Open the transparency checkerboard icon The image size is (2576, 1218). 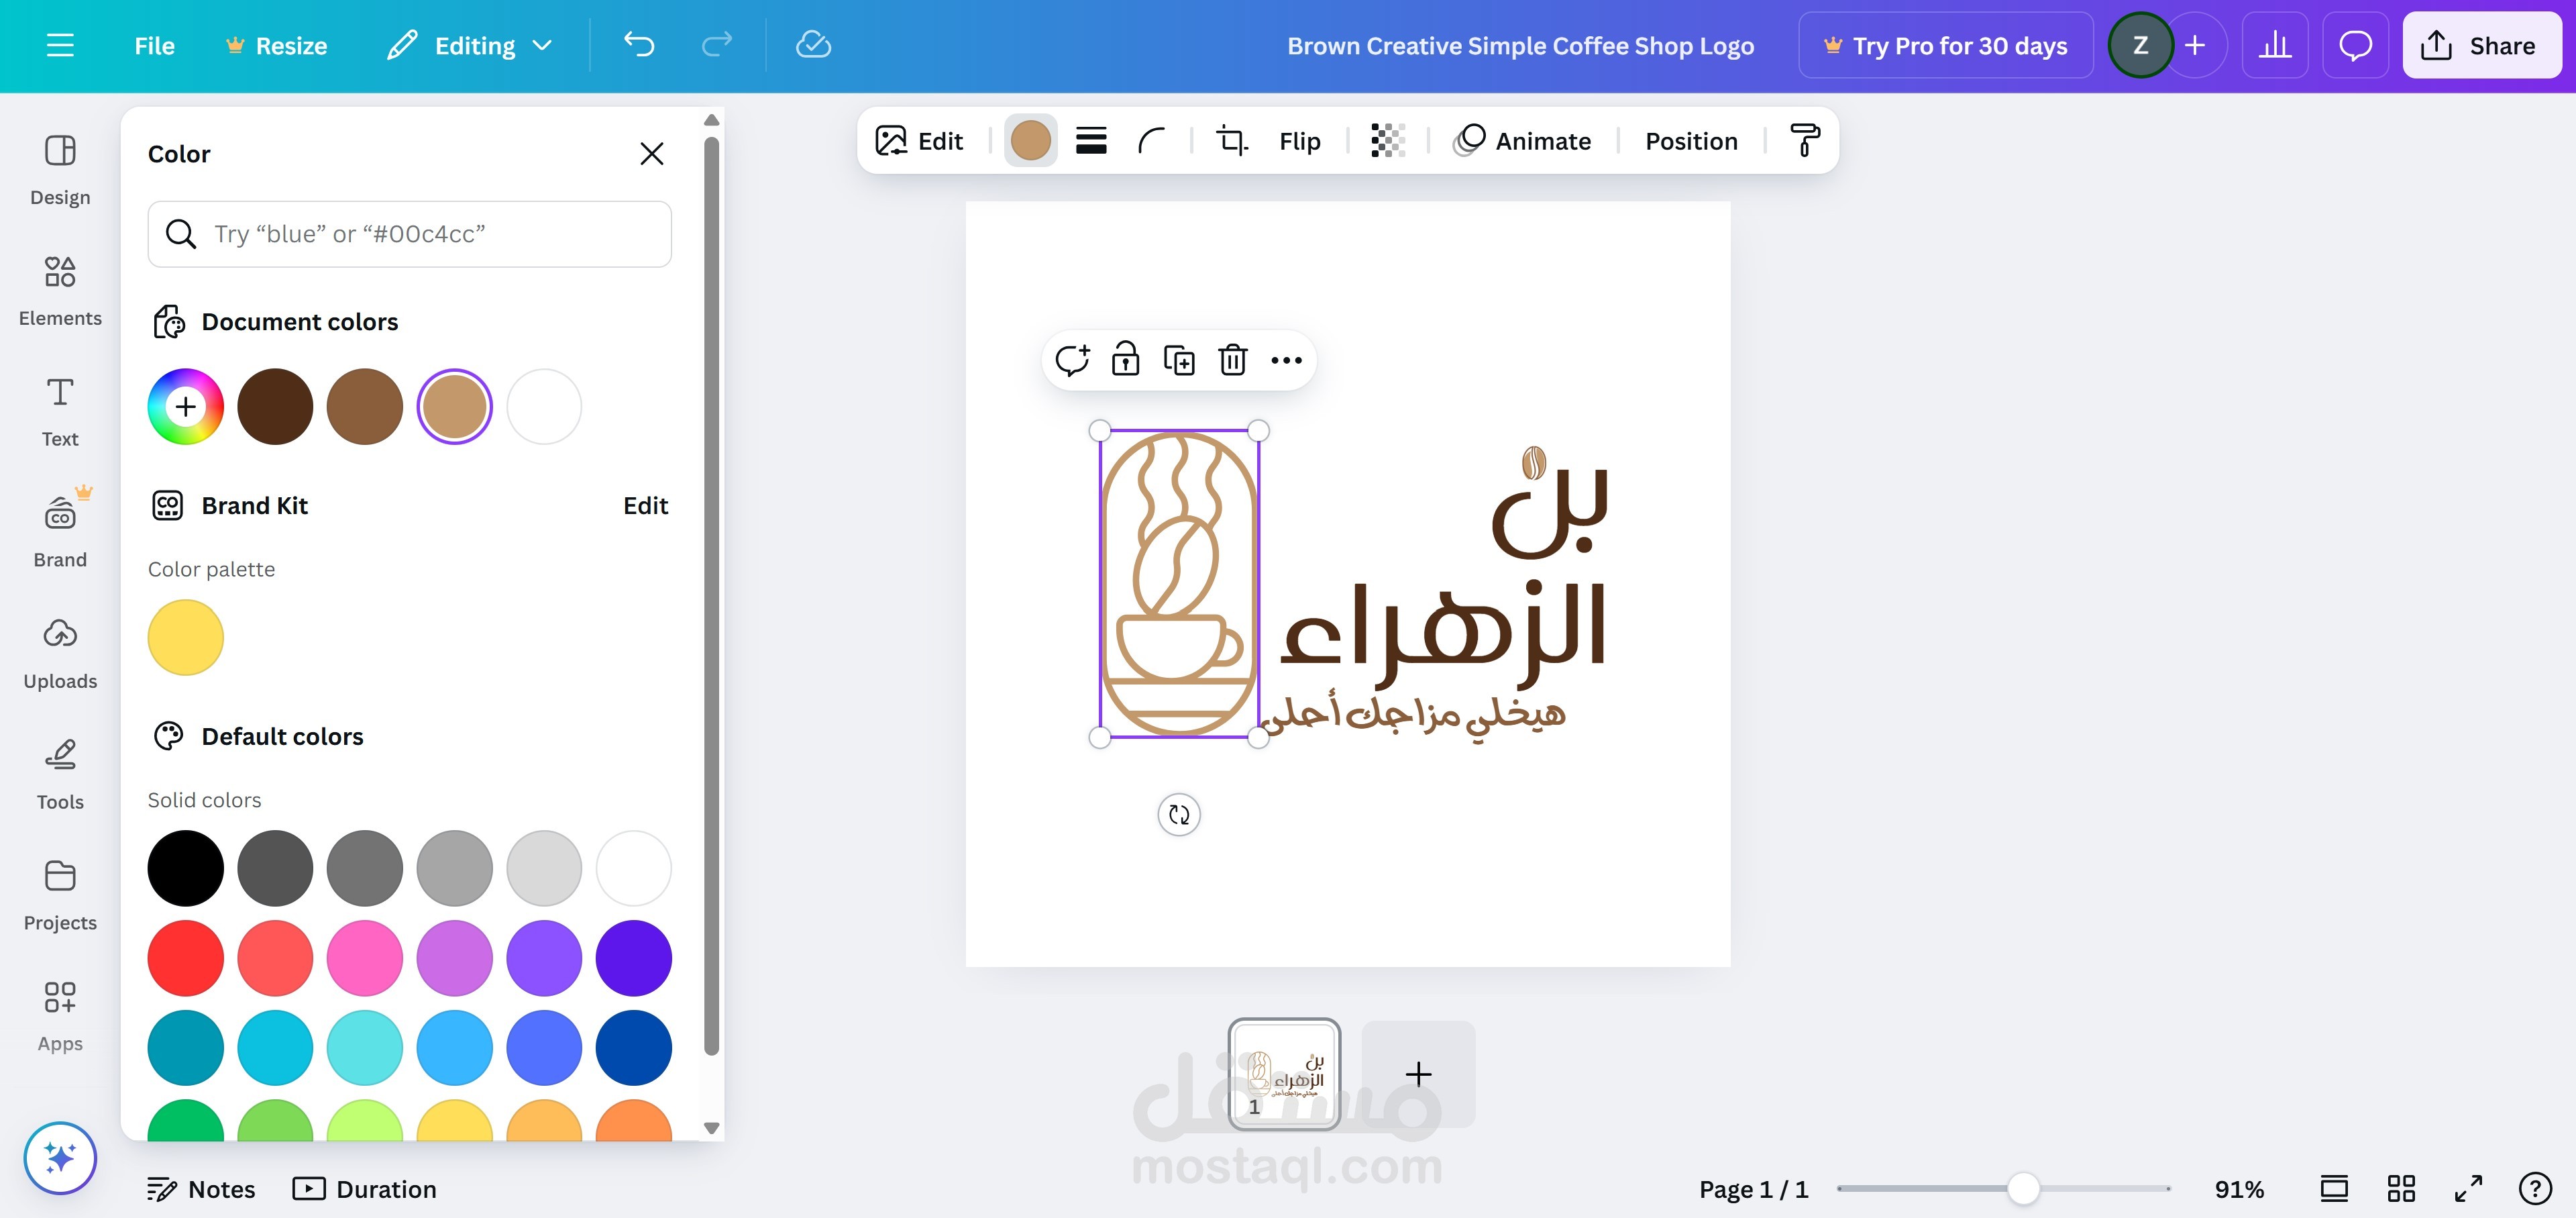tap(1387, 141)
